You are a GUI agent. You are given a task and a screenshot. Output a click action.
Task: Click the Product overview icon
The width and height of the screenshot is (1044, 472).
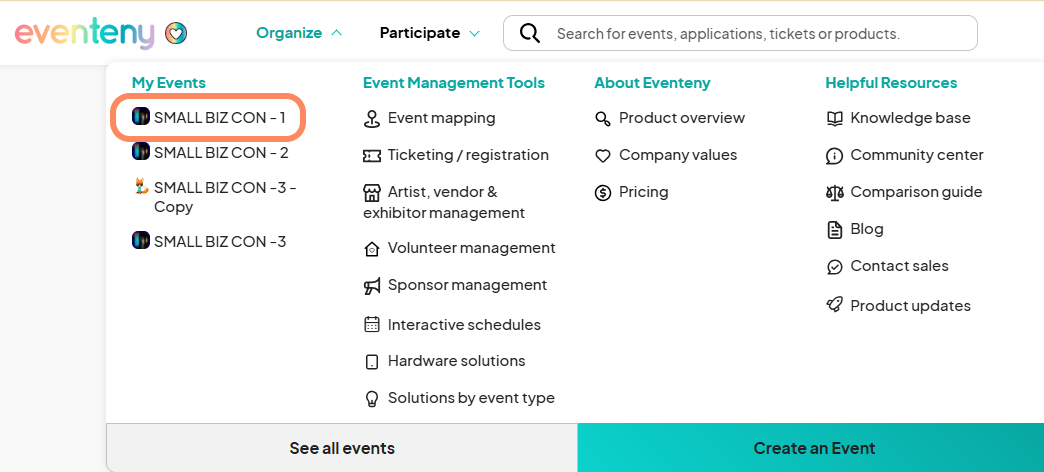tap(603, 118)
